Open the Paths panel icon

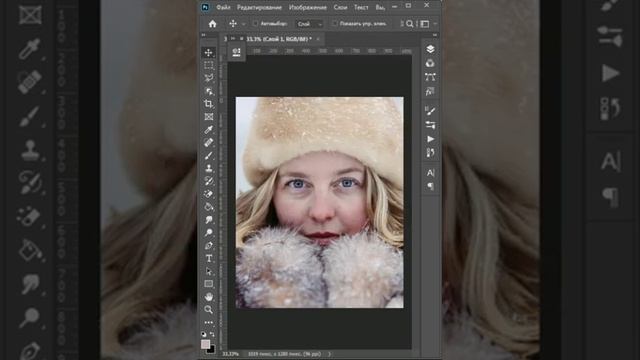[x=430, y=77]
